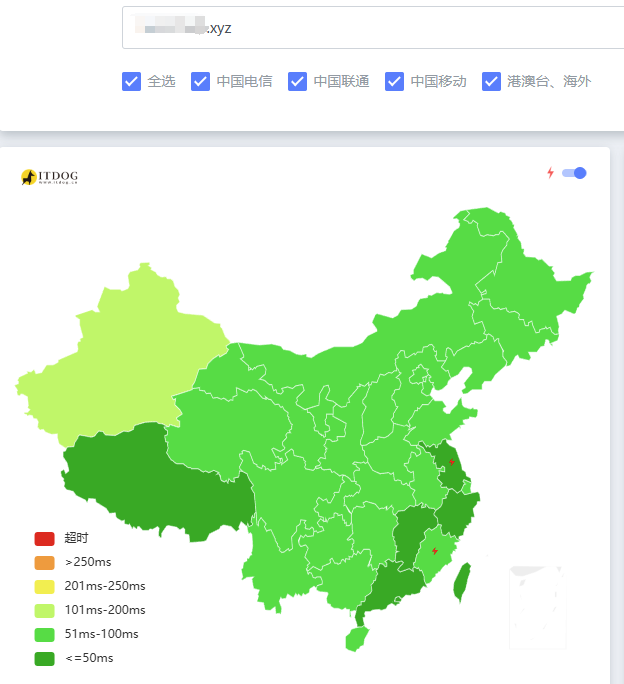Click the ITDOG logo
This screenshot has height=684, width=624.
(49, 177)
